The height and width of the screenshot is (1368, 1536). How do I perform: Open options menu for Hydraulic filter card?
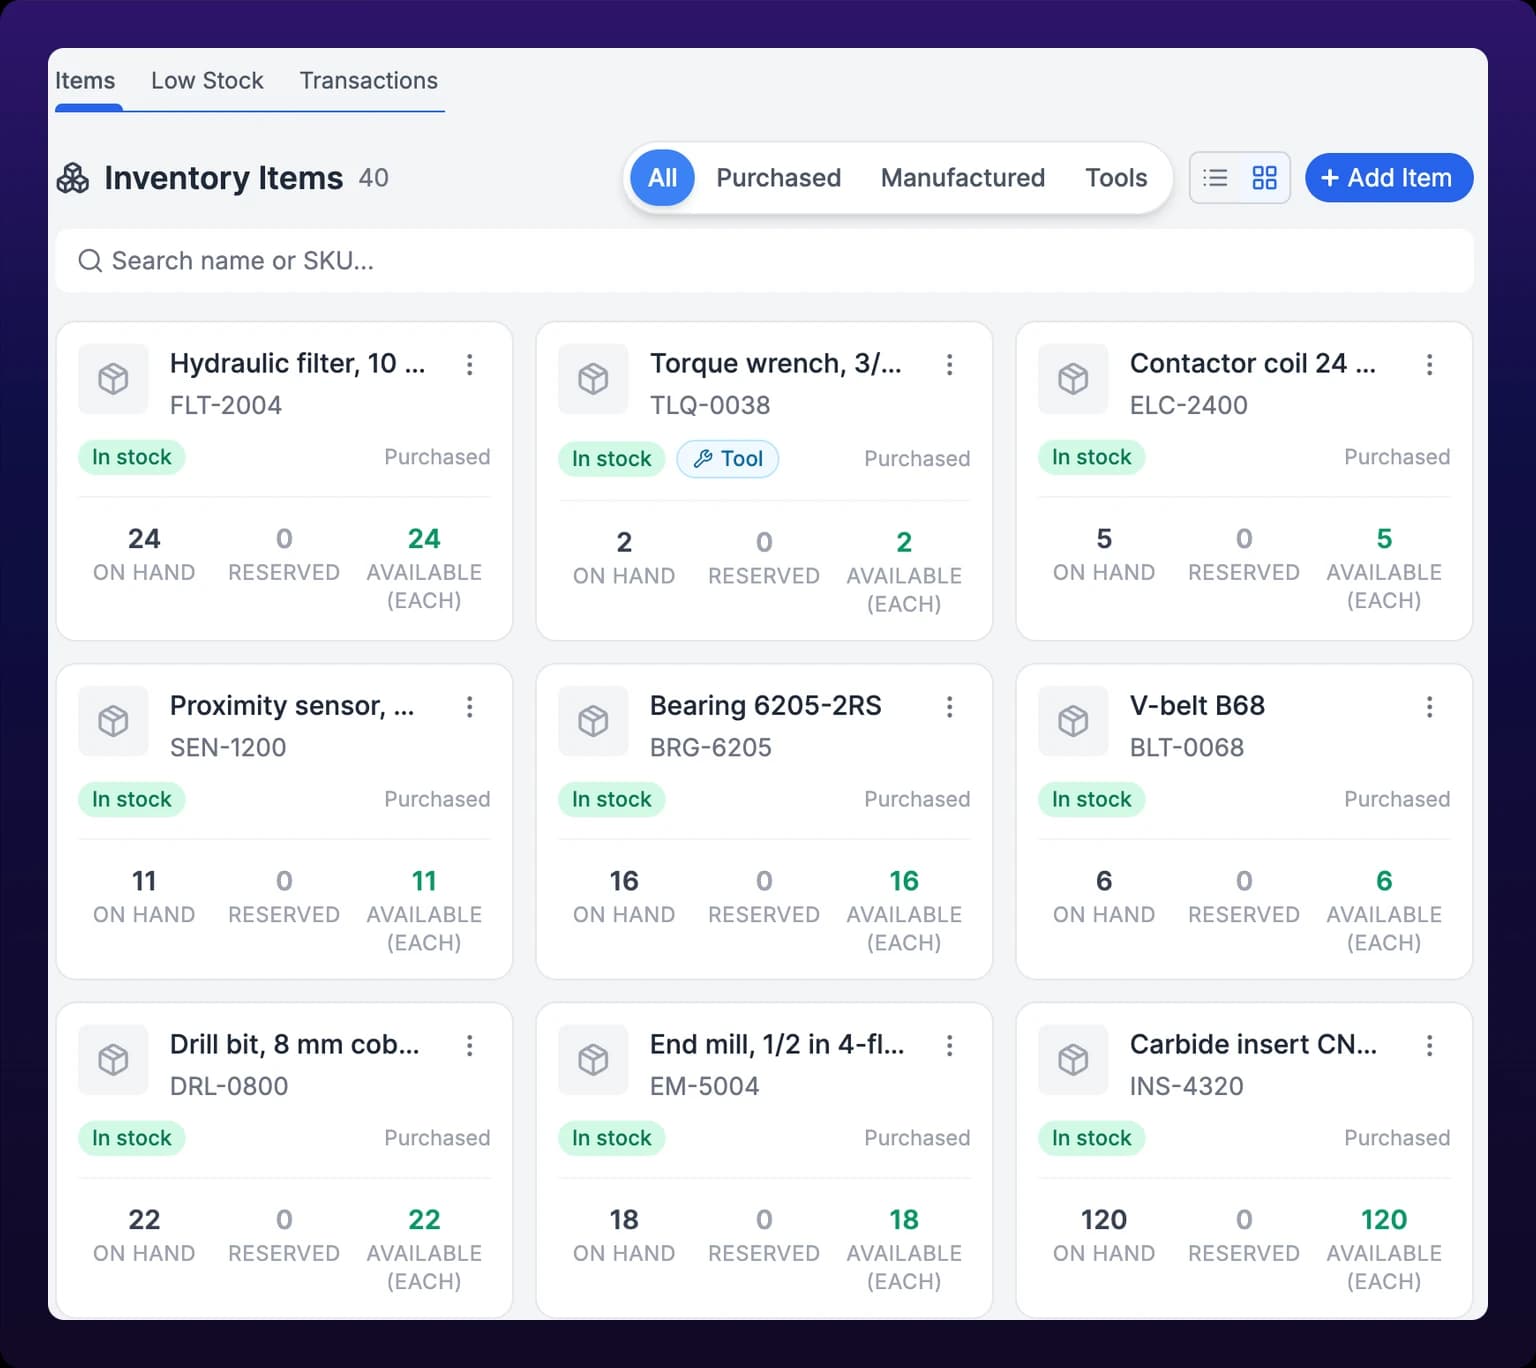(469, 365)
